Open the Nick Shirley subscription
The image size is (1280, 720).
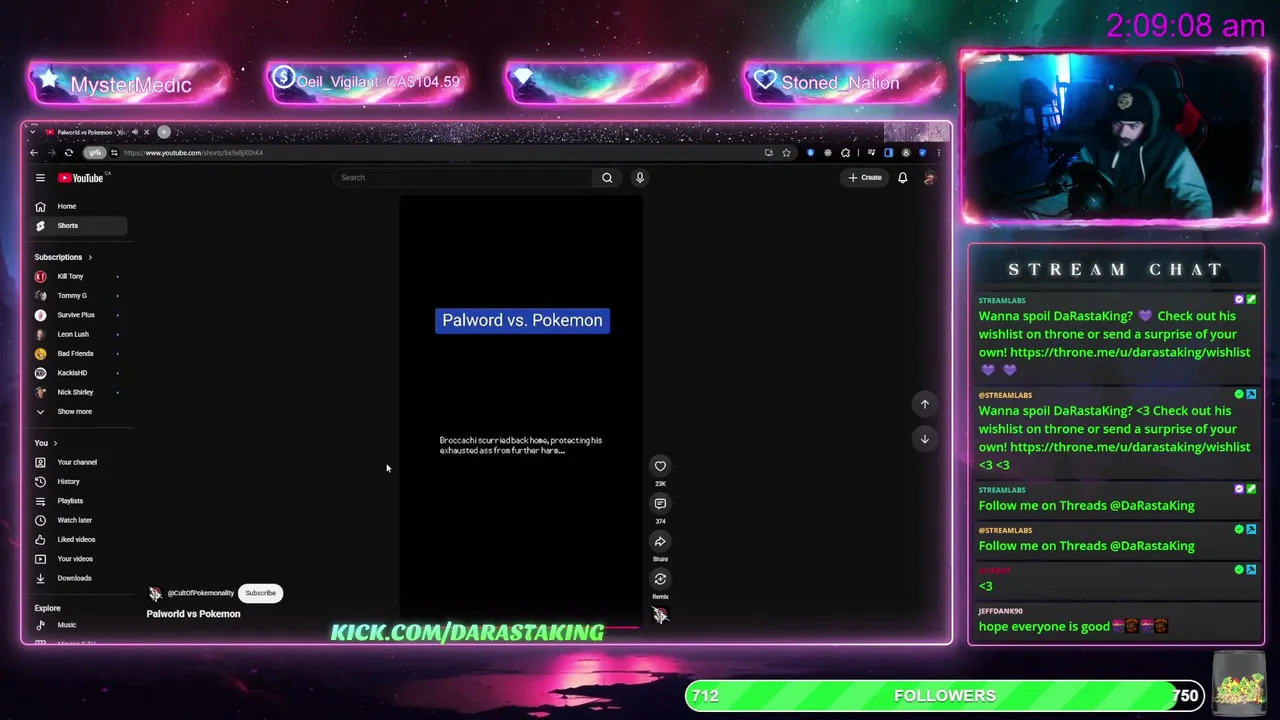(78, 392)
